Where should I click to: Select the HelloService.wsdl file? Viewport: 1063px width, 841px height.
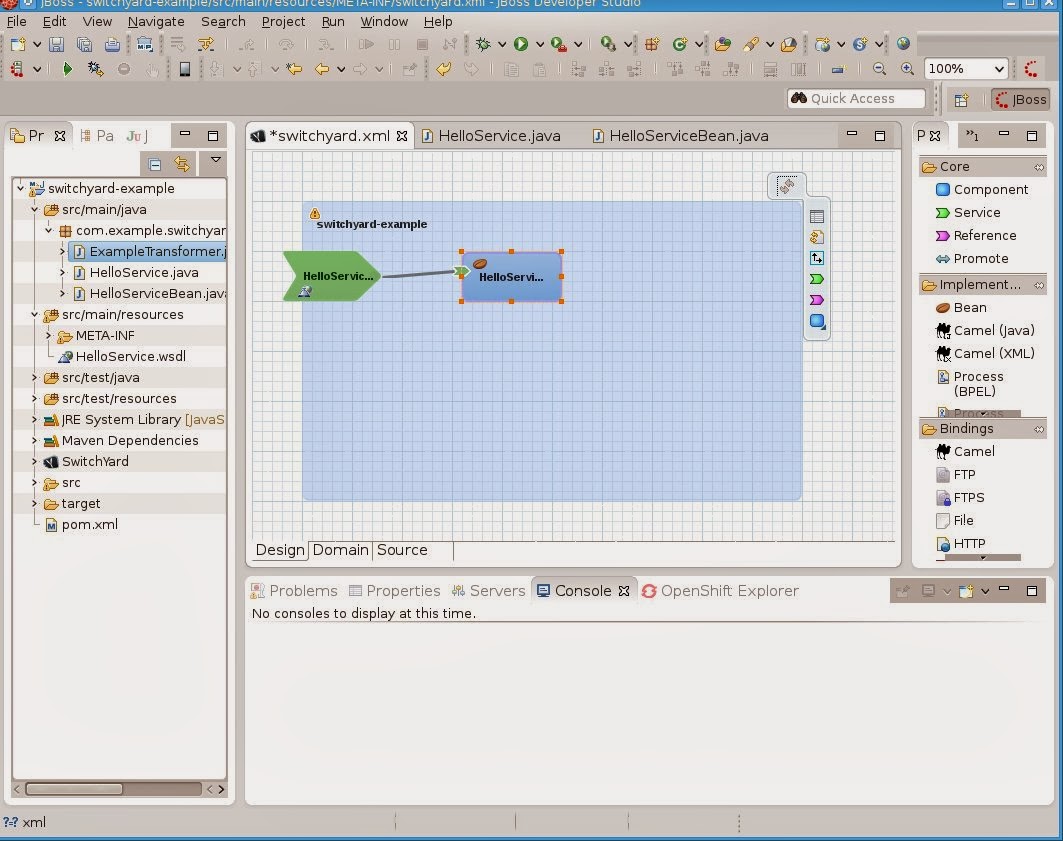122,356
